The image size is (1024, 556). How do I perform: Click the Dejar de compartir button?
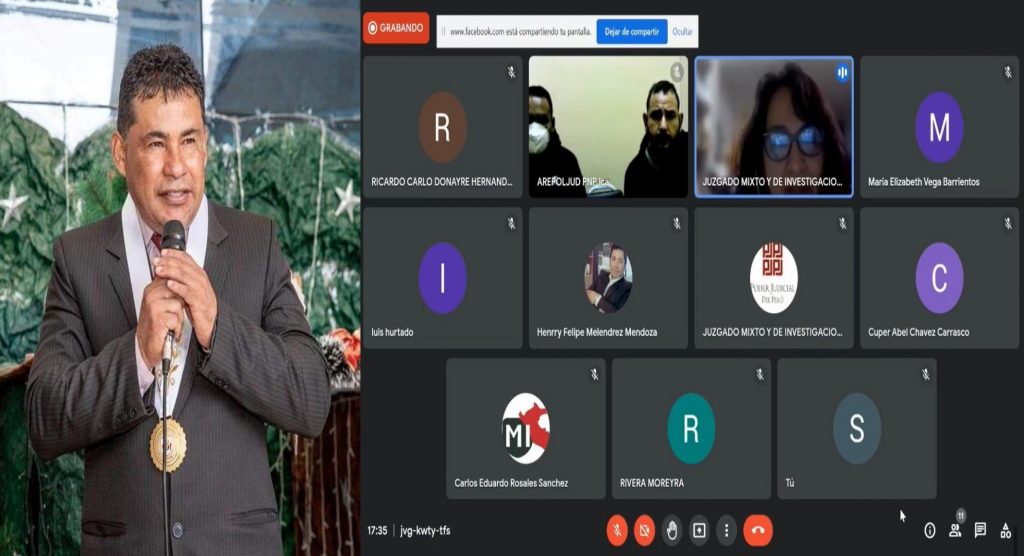point(632,31)
